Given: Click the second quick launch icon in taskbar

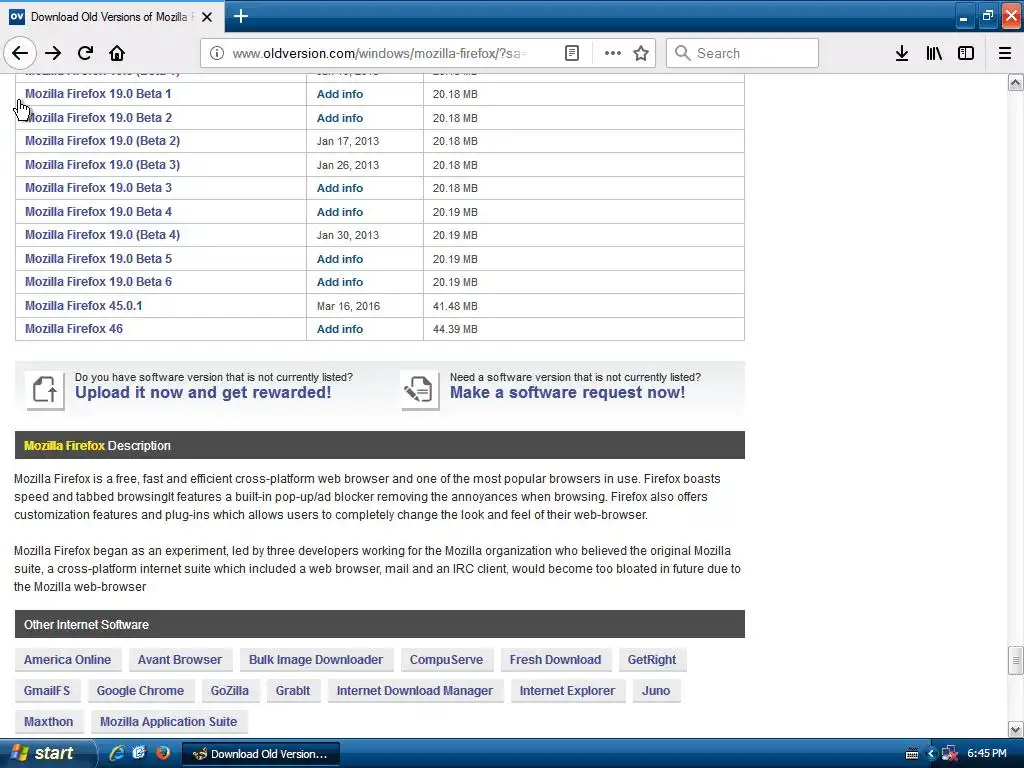Looking at the screenshot, I should pyautogui.click(x=139, y=753).
